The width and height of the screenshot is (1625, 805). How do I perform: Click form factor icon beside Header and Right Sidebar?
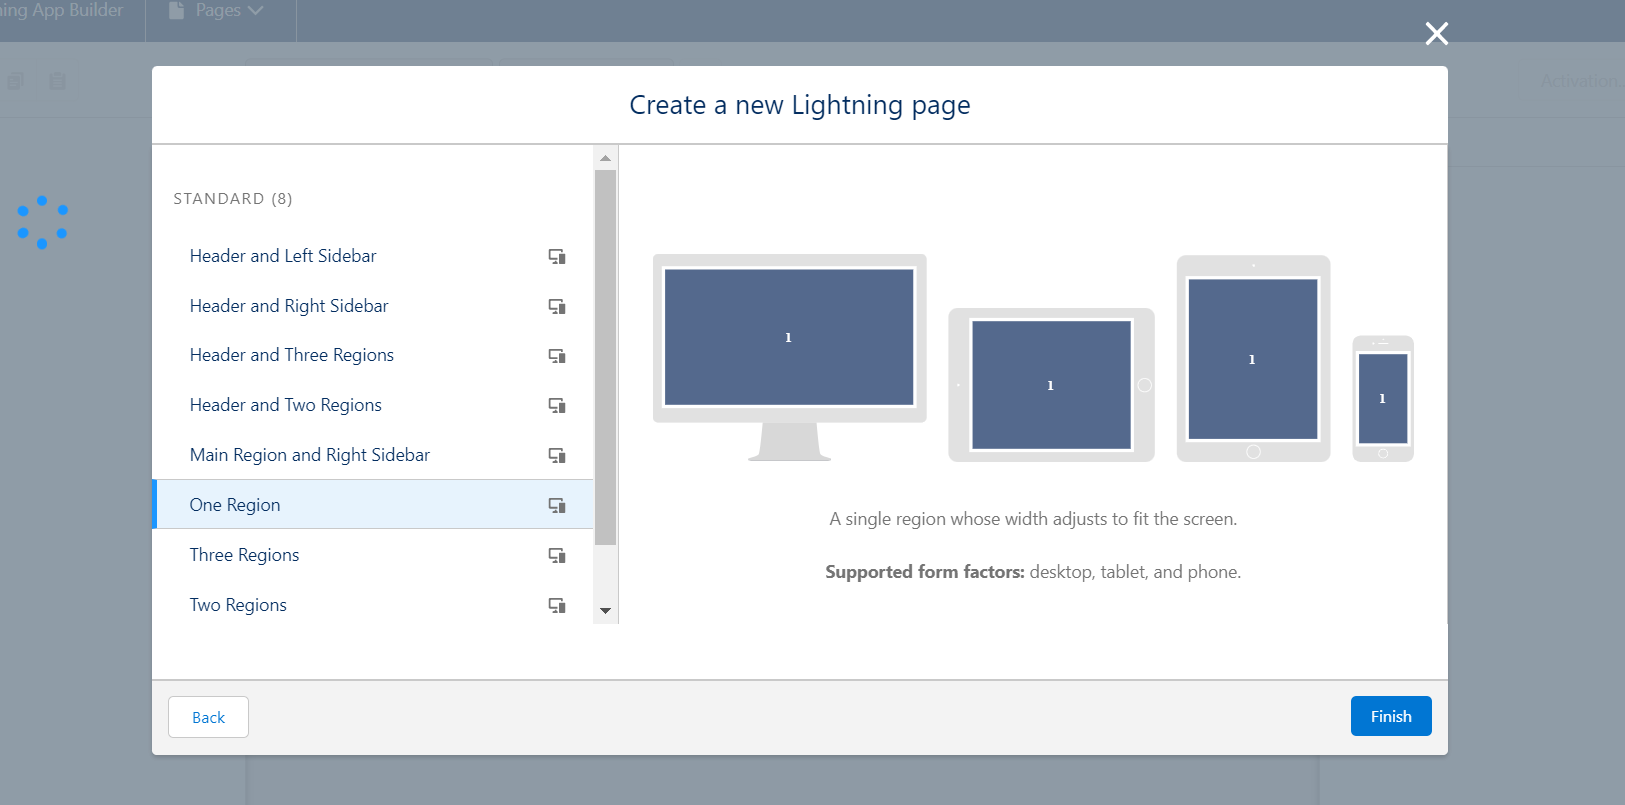557,306
